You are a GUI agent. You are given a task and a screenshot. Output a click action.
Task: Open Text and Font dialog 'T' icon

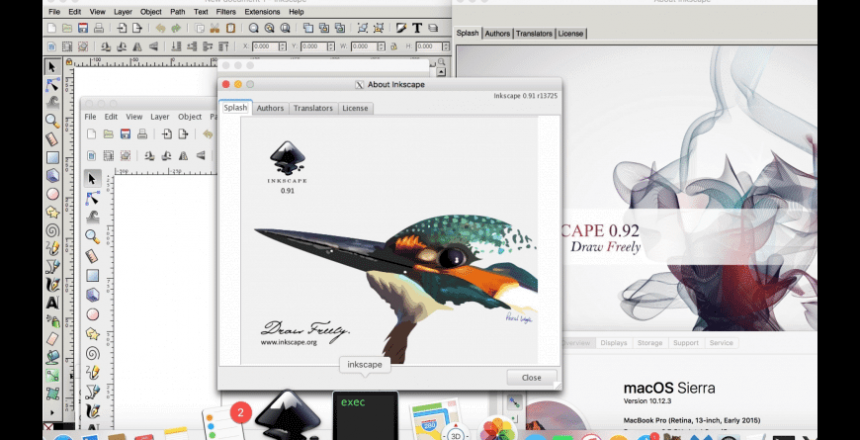tap(417, 28)
